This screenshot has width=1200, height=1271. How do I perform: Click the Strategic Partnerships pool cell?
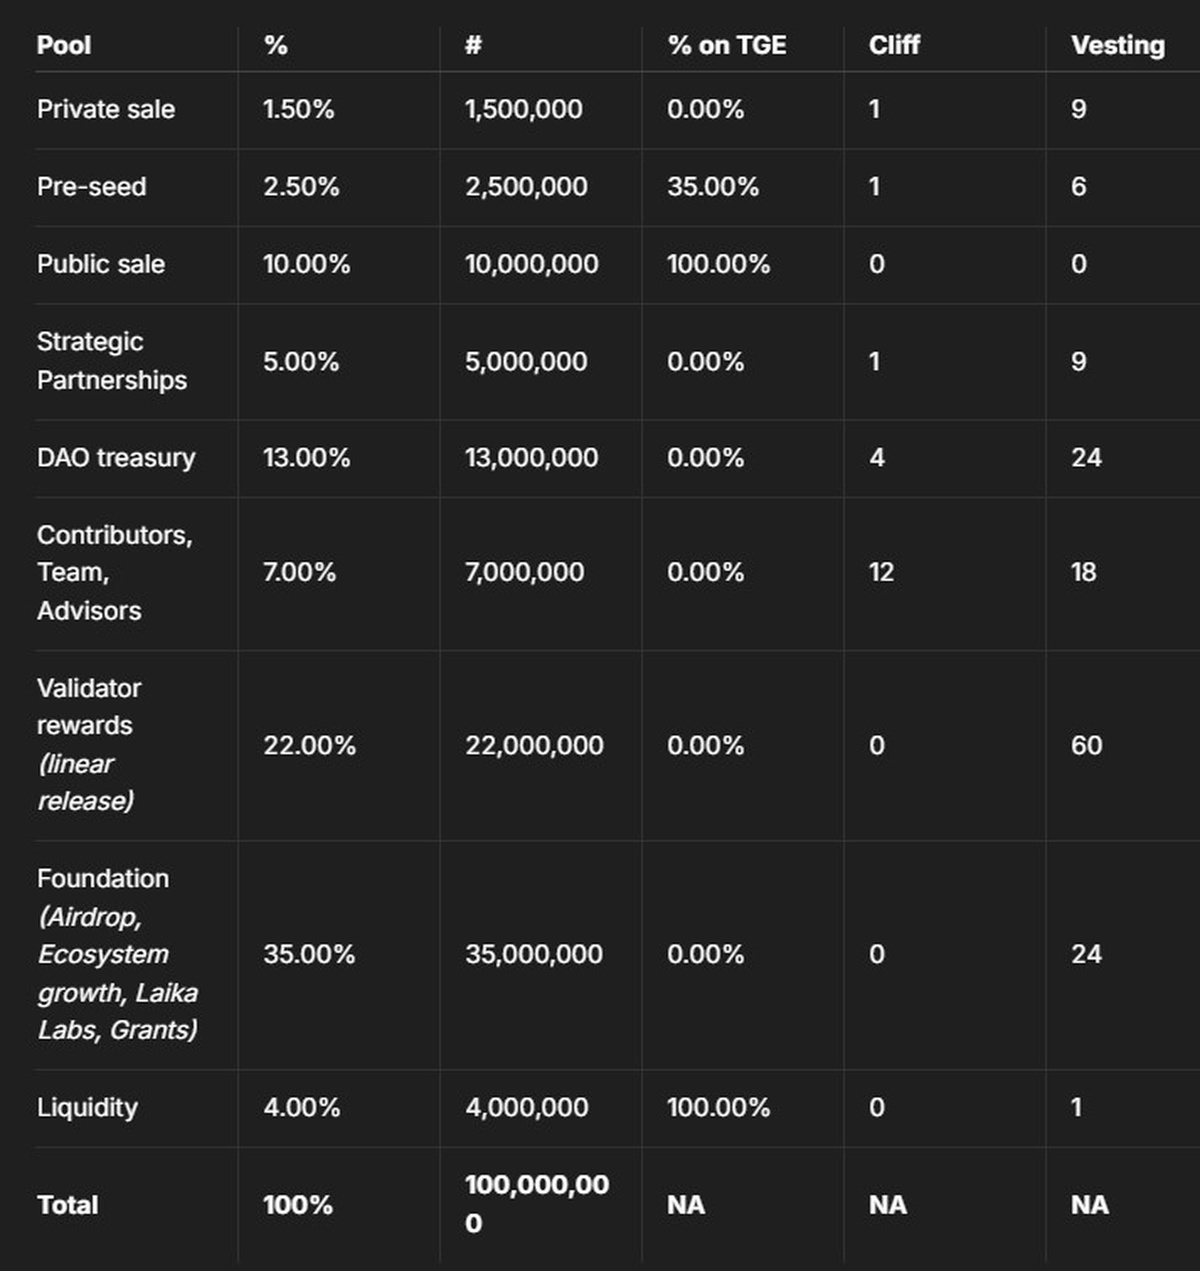[x=111, y=361]
